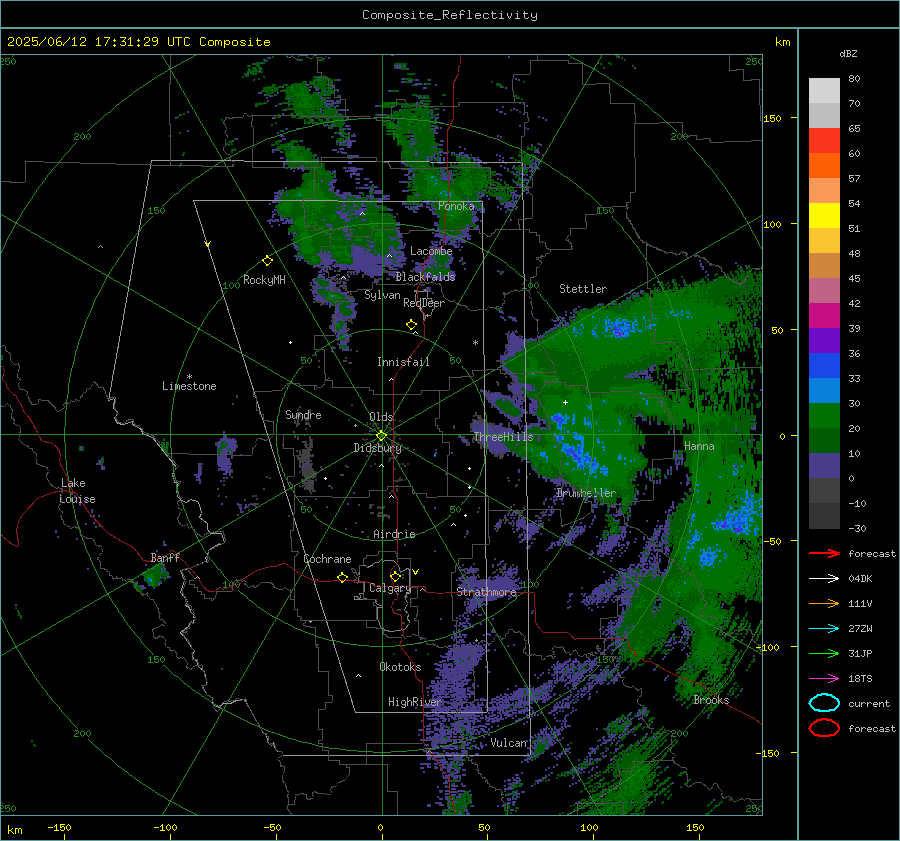Click the 04DK legend text
The image size is (900, 841).
point(860,579)
